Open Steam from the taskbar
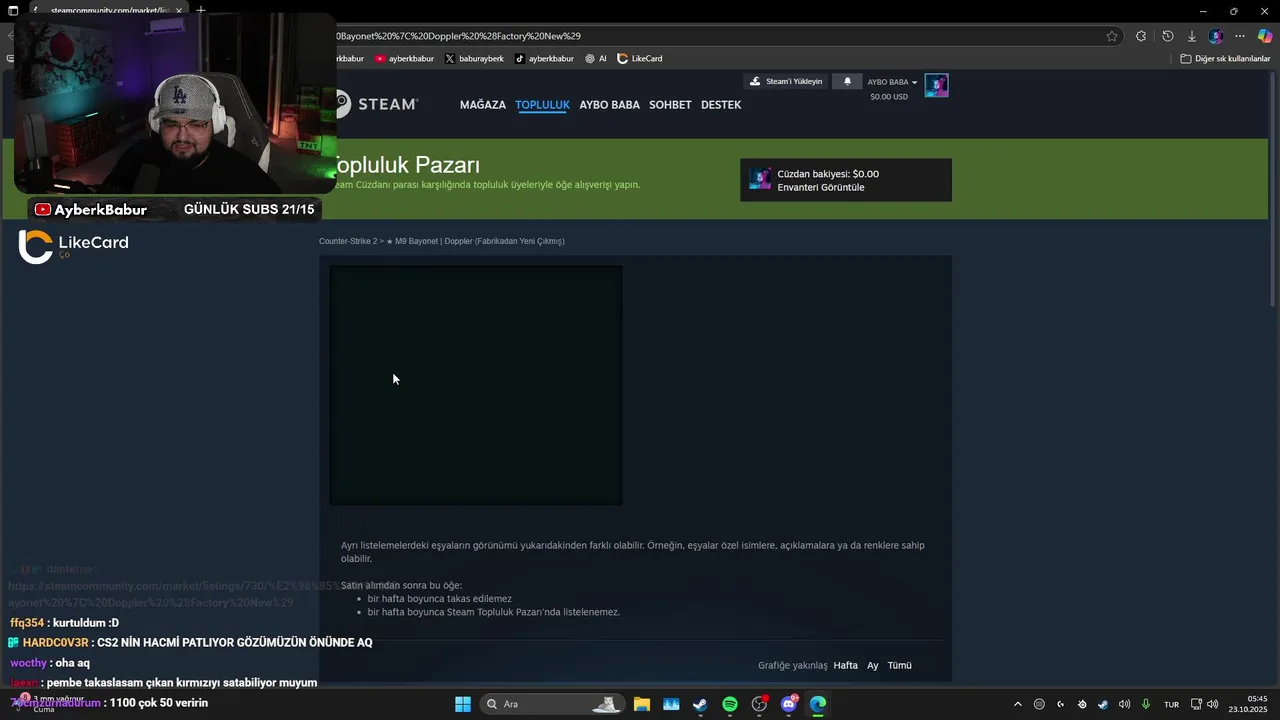The width and height of the screenshot is (1280, 720). point(700,704)
